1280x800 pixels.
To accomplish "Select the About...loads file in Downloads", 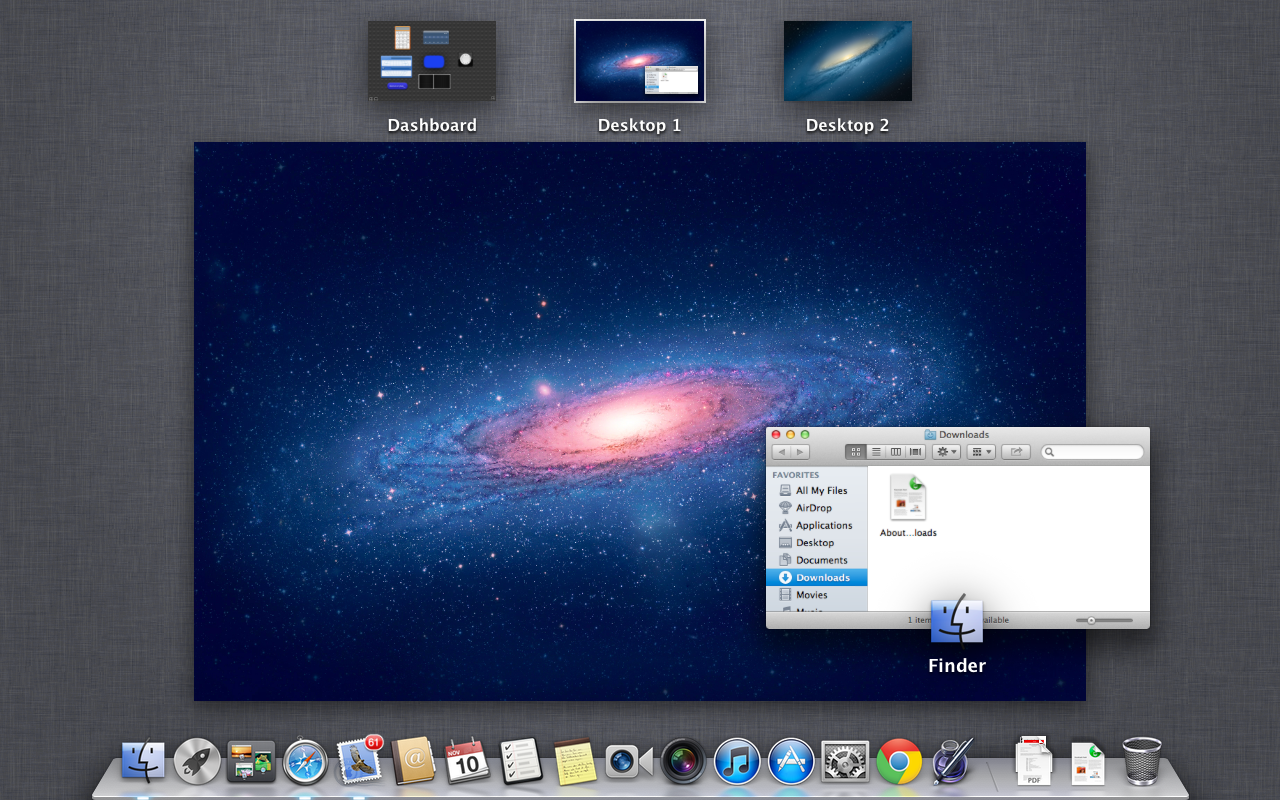I will pos(908,506).
